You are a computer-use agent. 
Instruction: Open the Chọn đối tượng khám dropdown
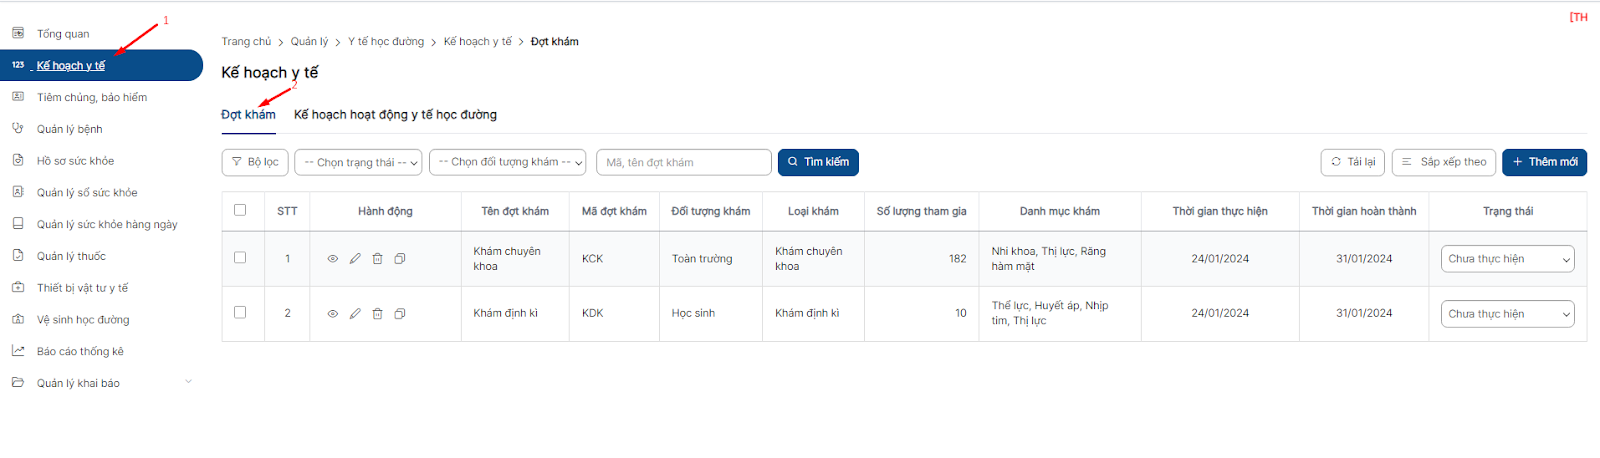(x=507, y=162)
